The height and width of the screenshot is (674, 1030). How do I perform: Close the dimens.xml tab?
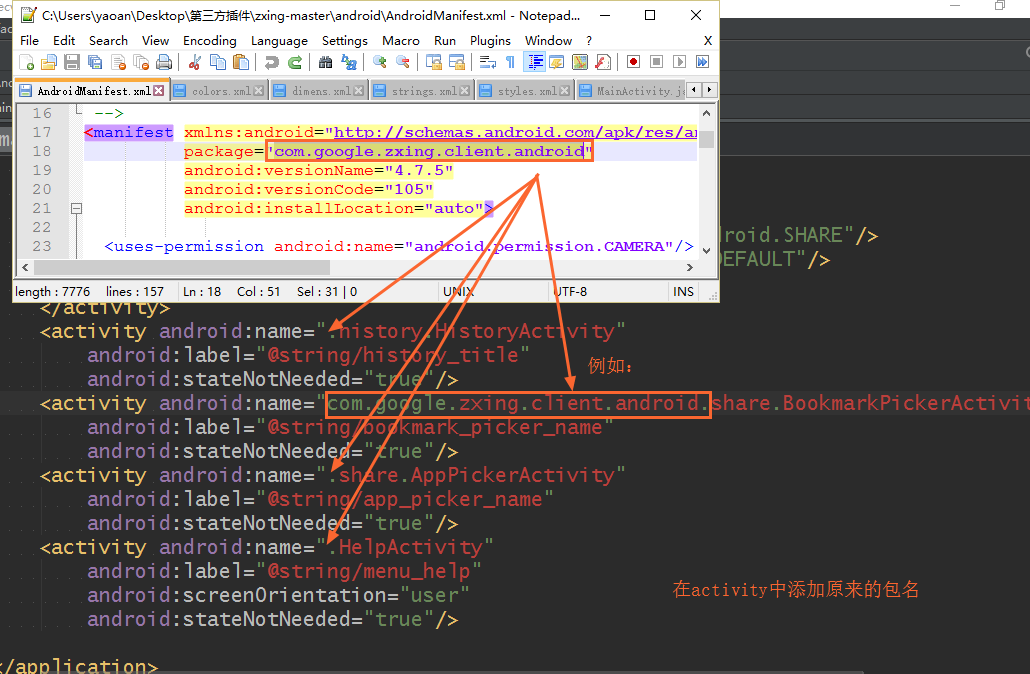[x=359, y=91]
